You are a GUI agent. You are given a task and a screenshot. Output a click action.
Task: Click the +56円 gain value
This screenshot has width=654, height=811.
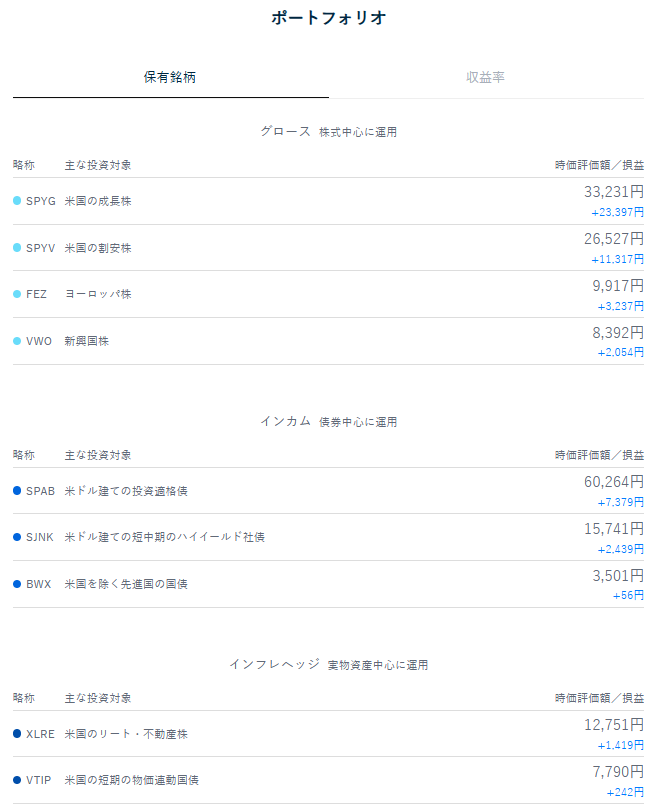(x=629, y=596)
